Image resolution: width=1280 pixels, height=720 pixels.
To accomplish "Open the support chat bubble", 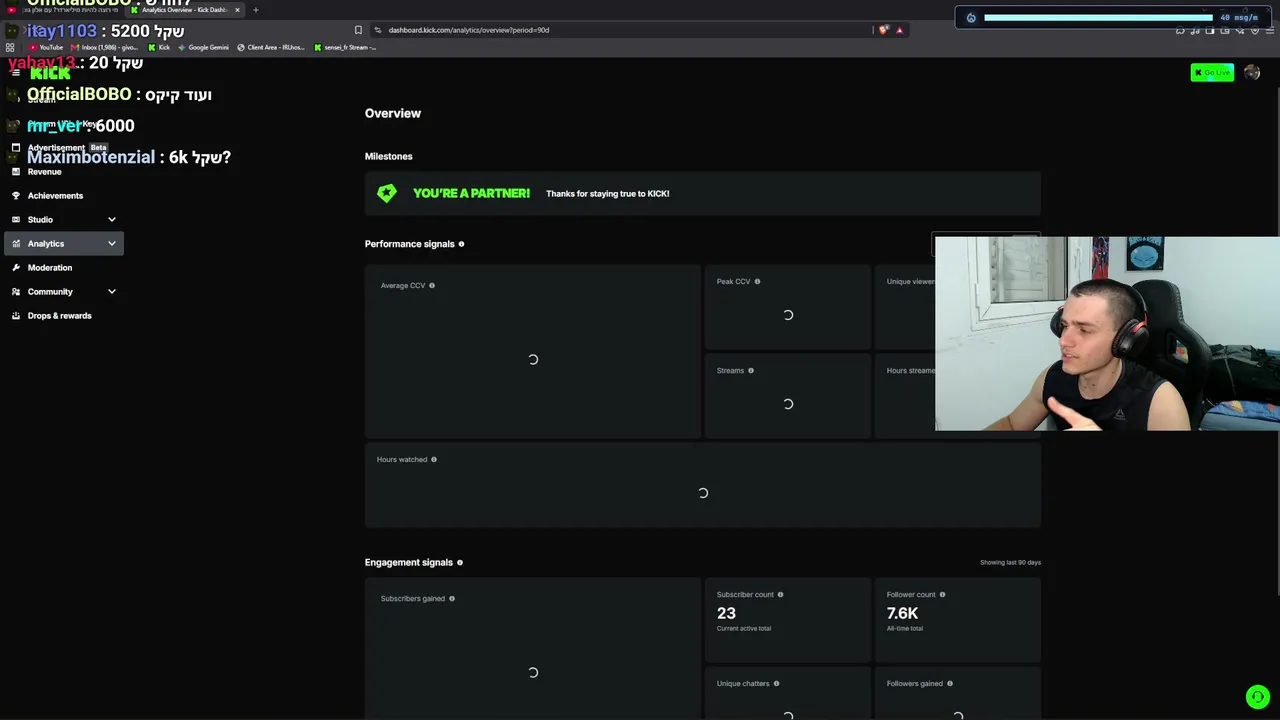I will (x=1258, y=697).
